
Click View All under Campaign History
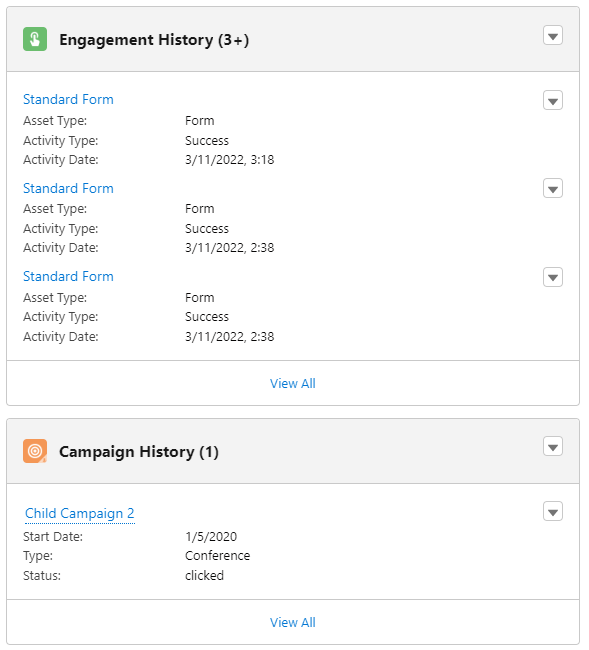293,622
